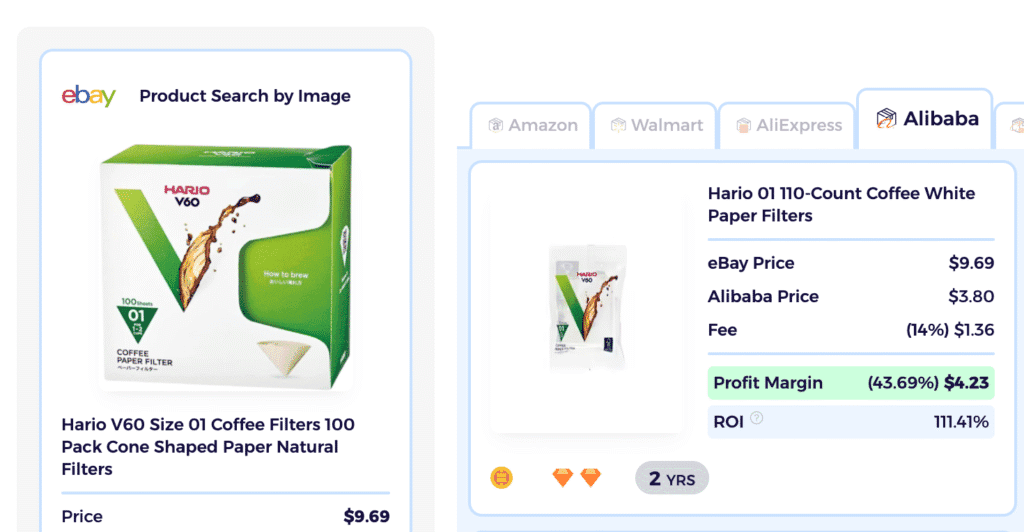Screen dimensions: 1024x532
Task: Select the Alibaba tab
Action: 926,119
